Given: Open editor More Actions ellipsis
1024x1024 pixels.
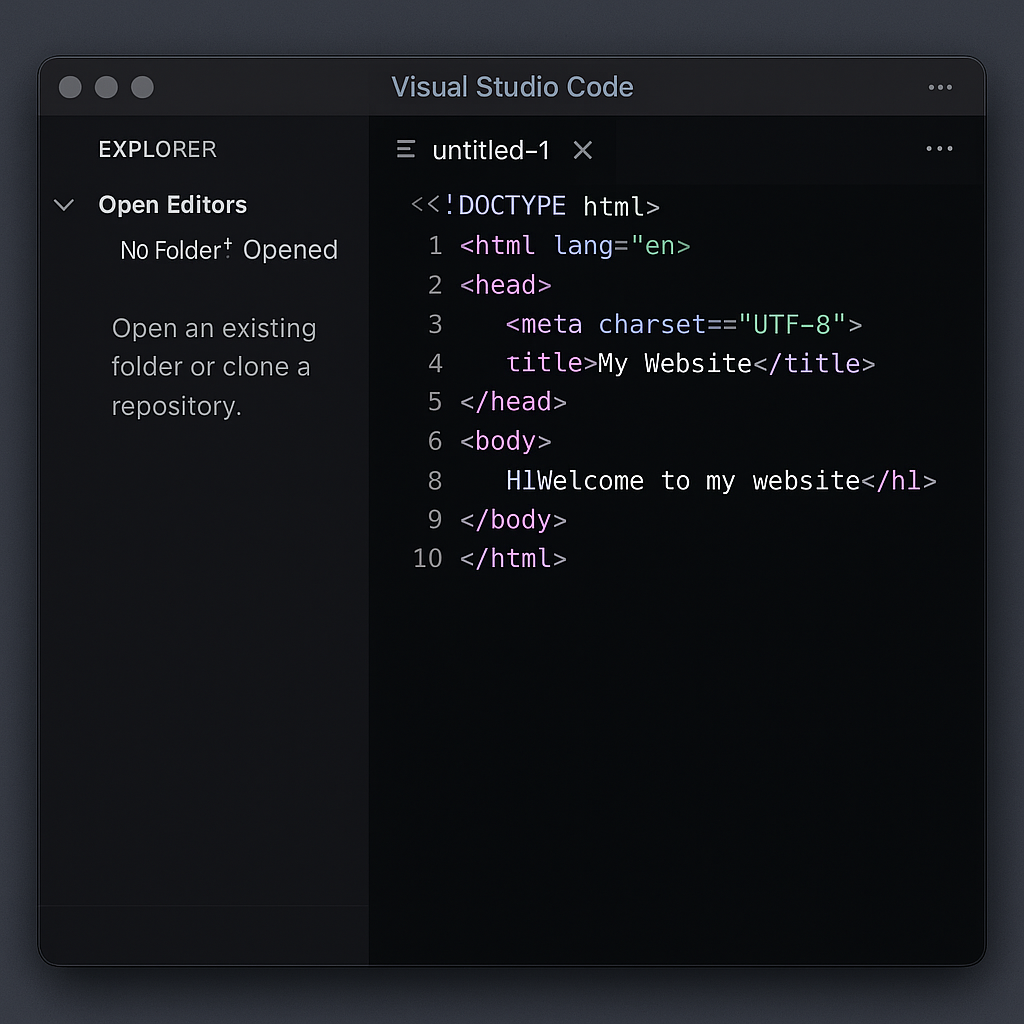Looking at the screenshot, I should pyautogui.click(x=939, y=150).
